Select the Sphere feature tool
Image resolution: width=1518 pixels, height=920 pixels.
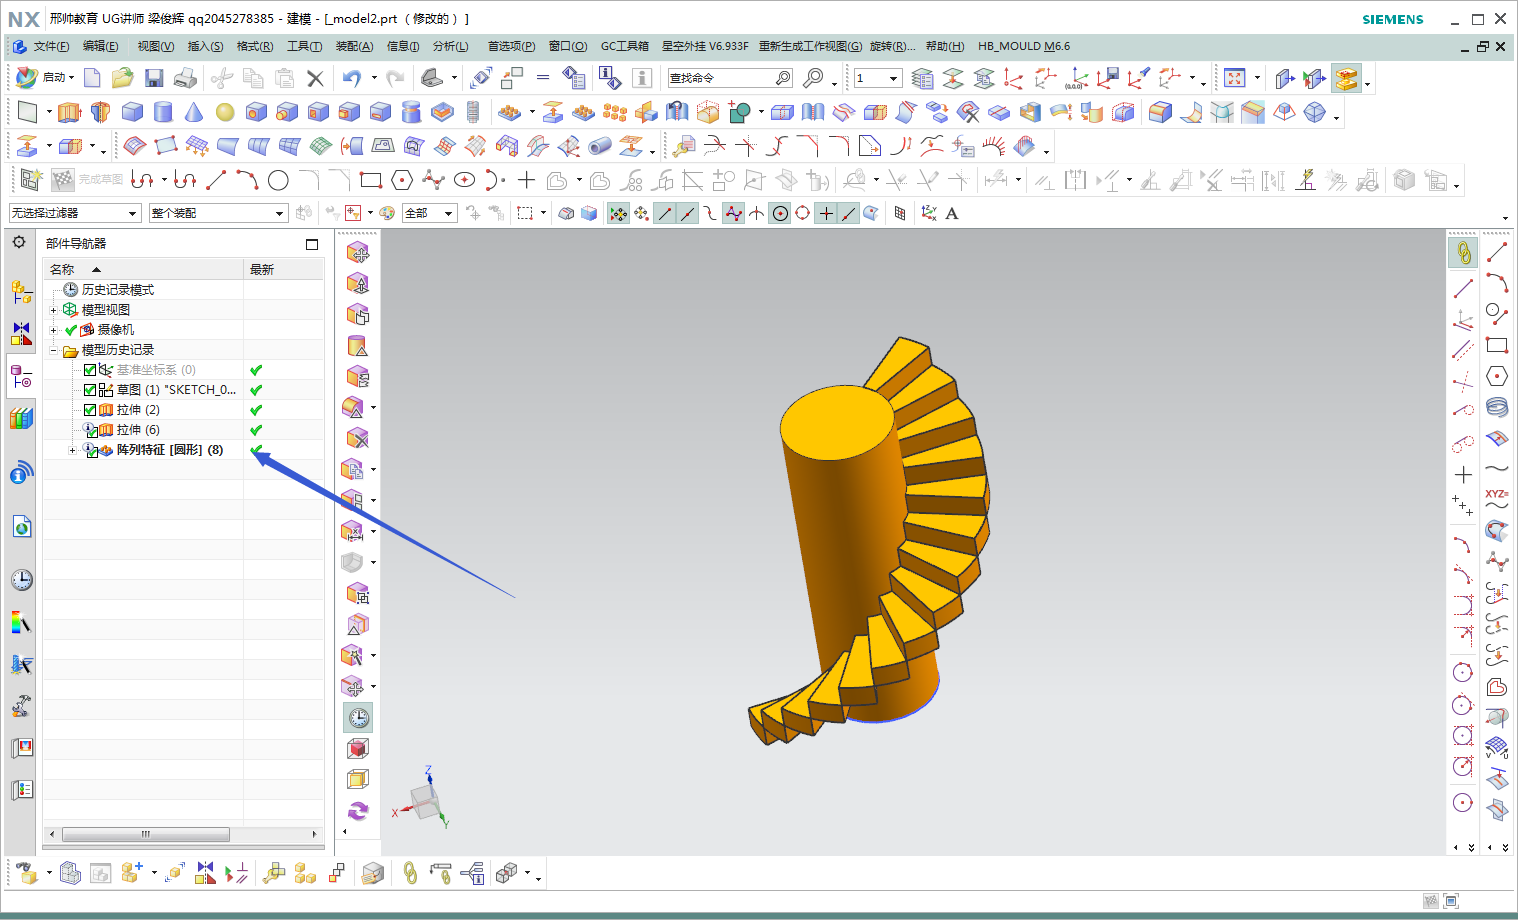point(225,112)
